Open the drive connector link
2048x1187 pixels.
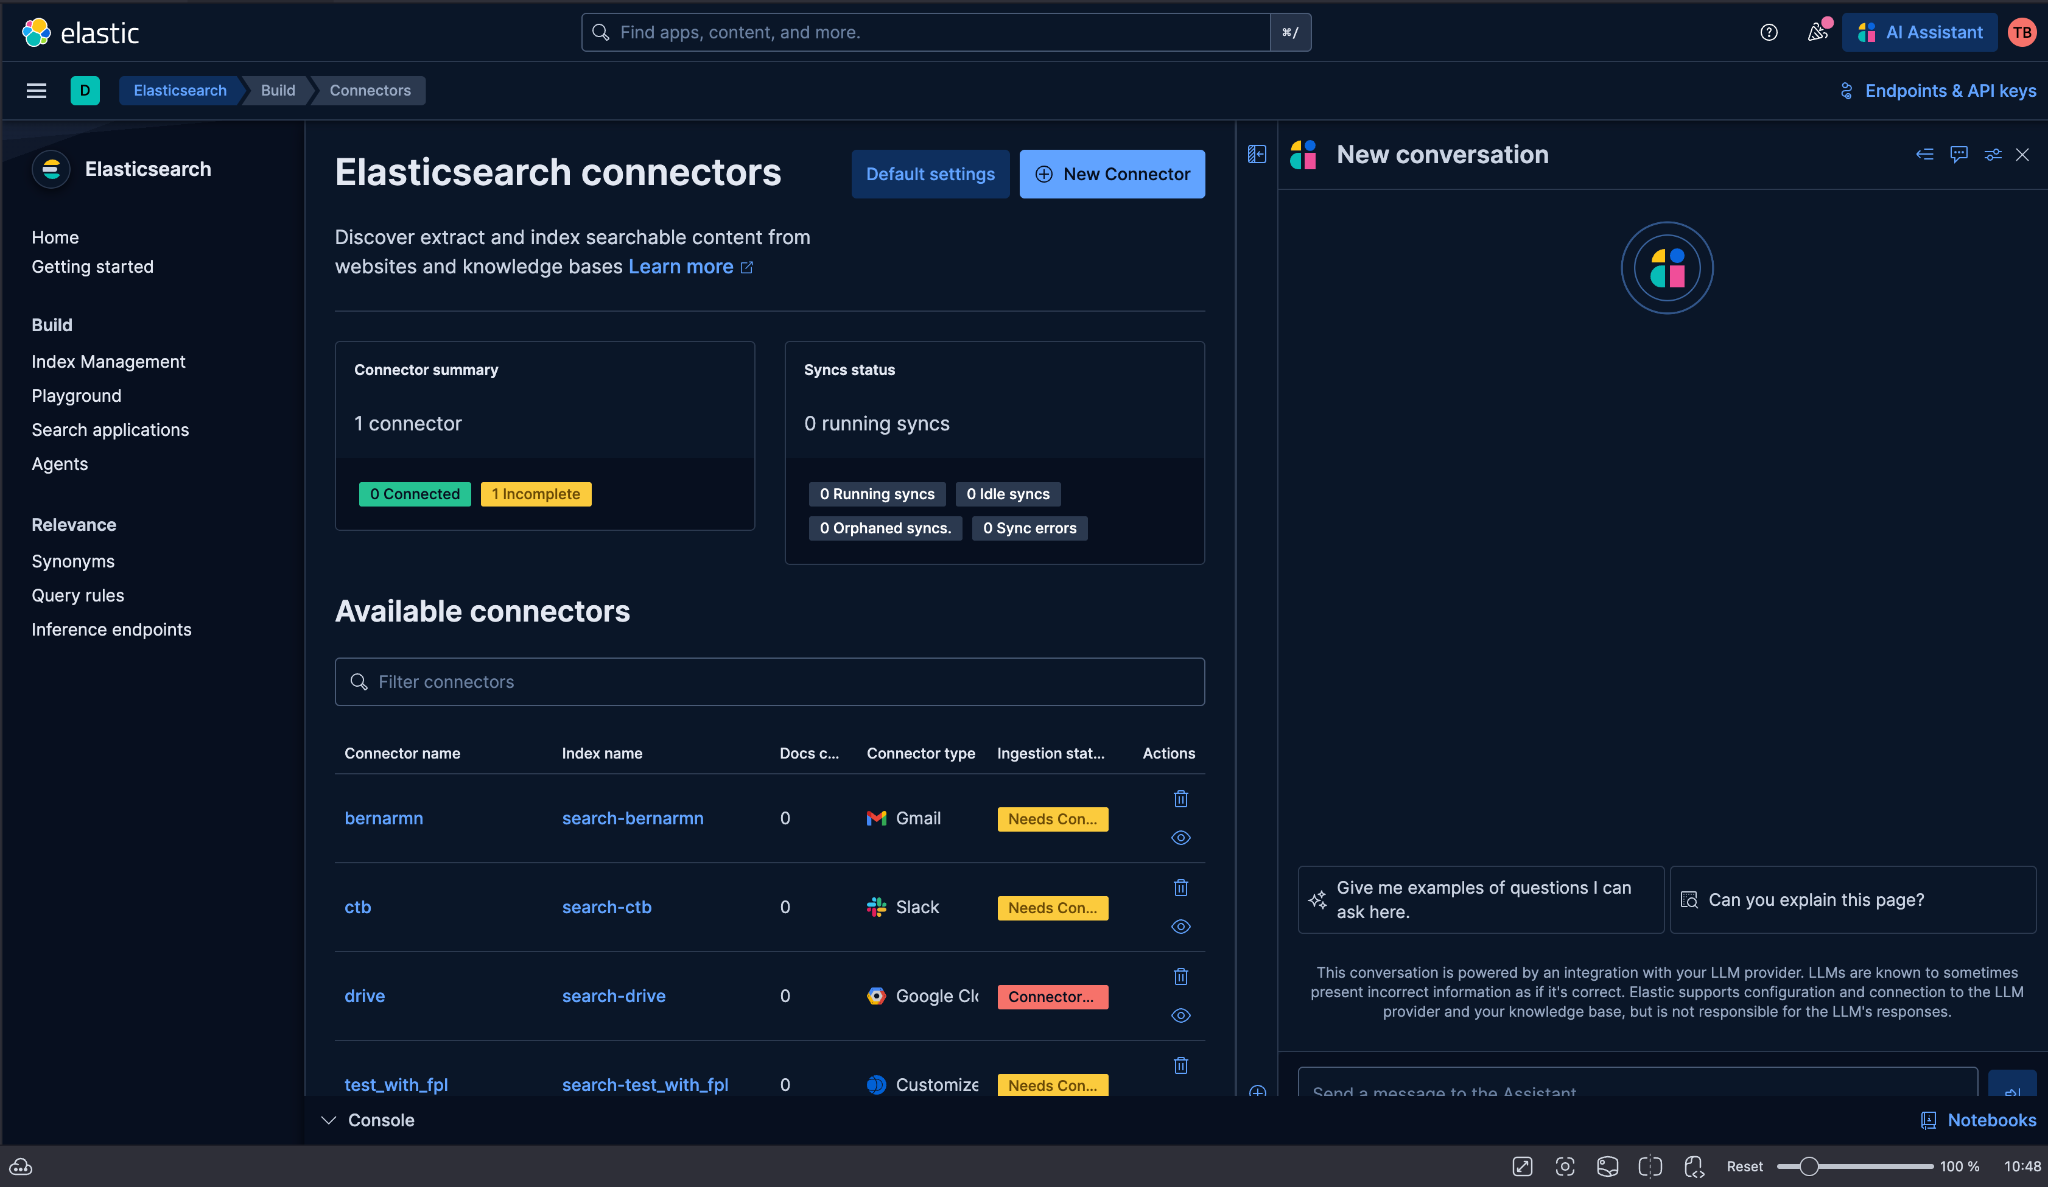(x=365, y=997)
